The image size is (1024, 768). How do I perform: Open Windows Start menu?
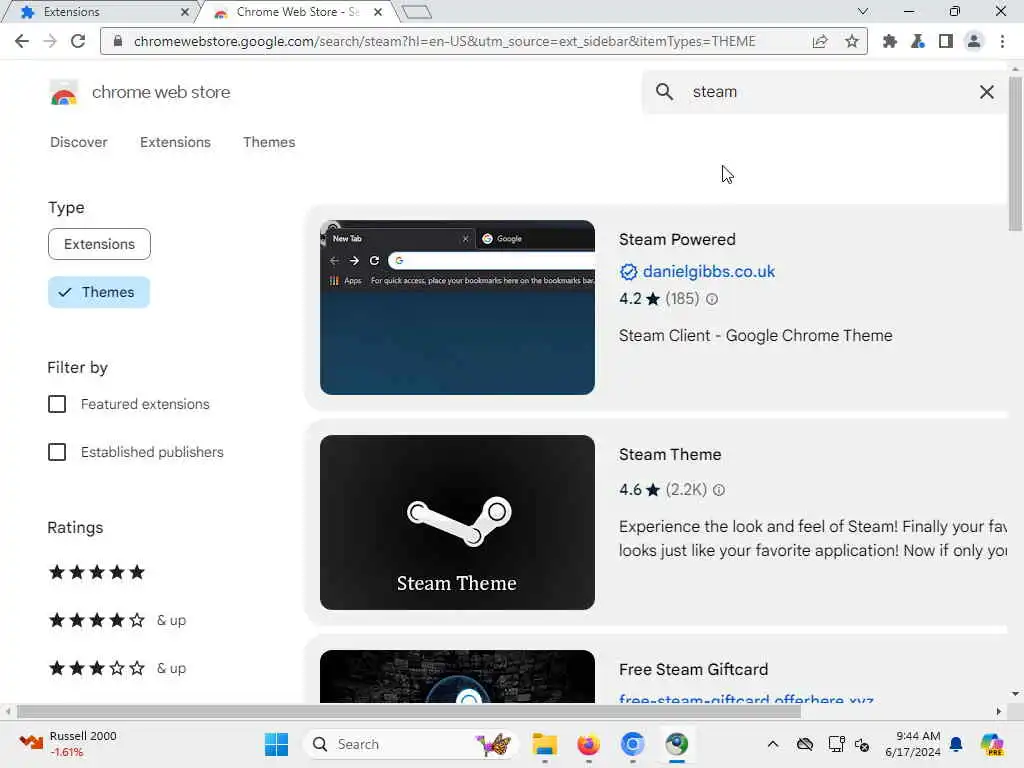(276, 744)
